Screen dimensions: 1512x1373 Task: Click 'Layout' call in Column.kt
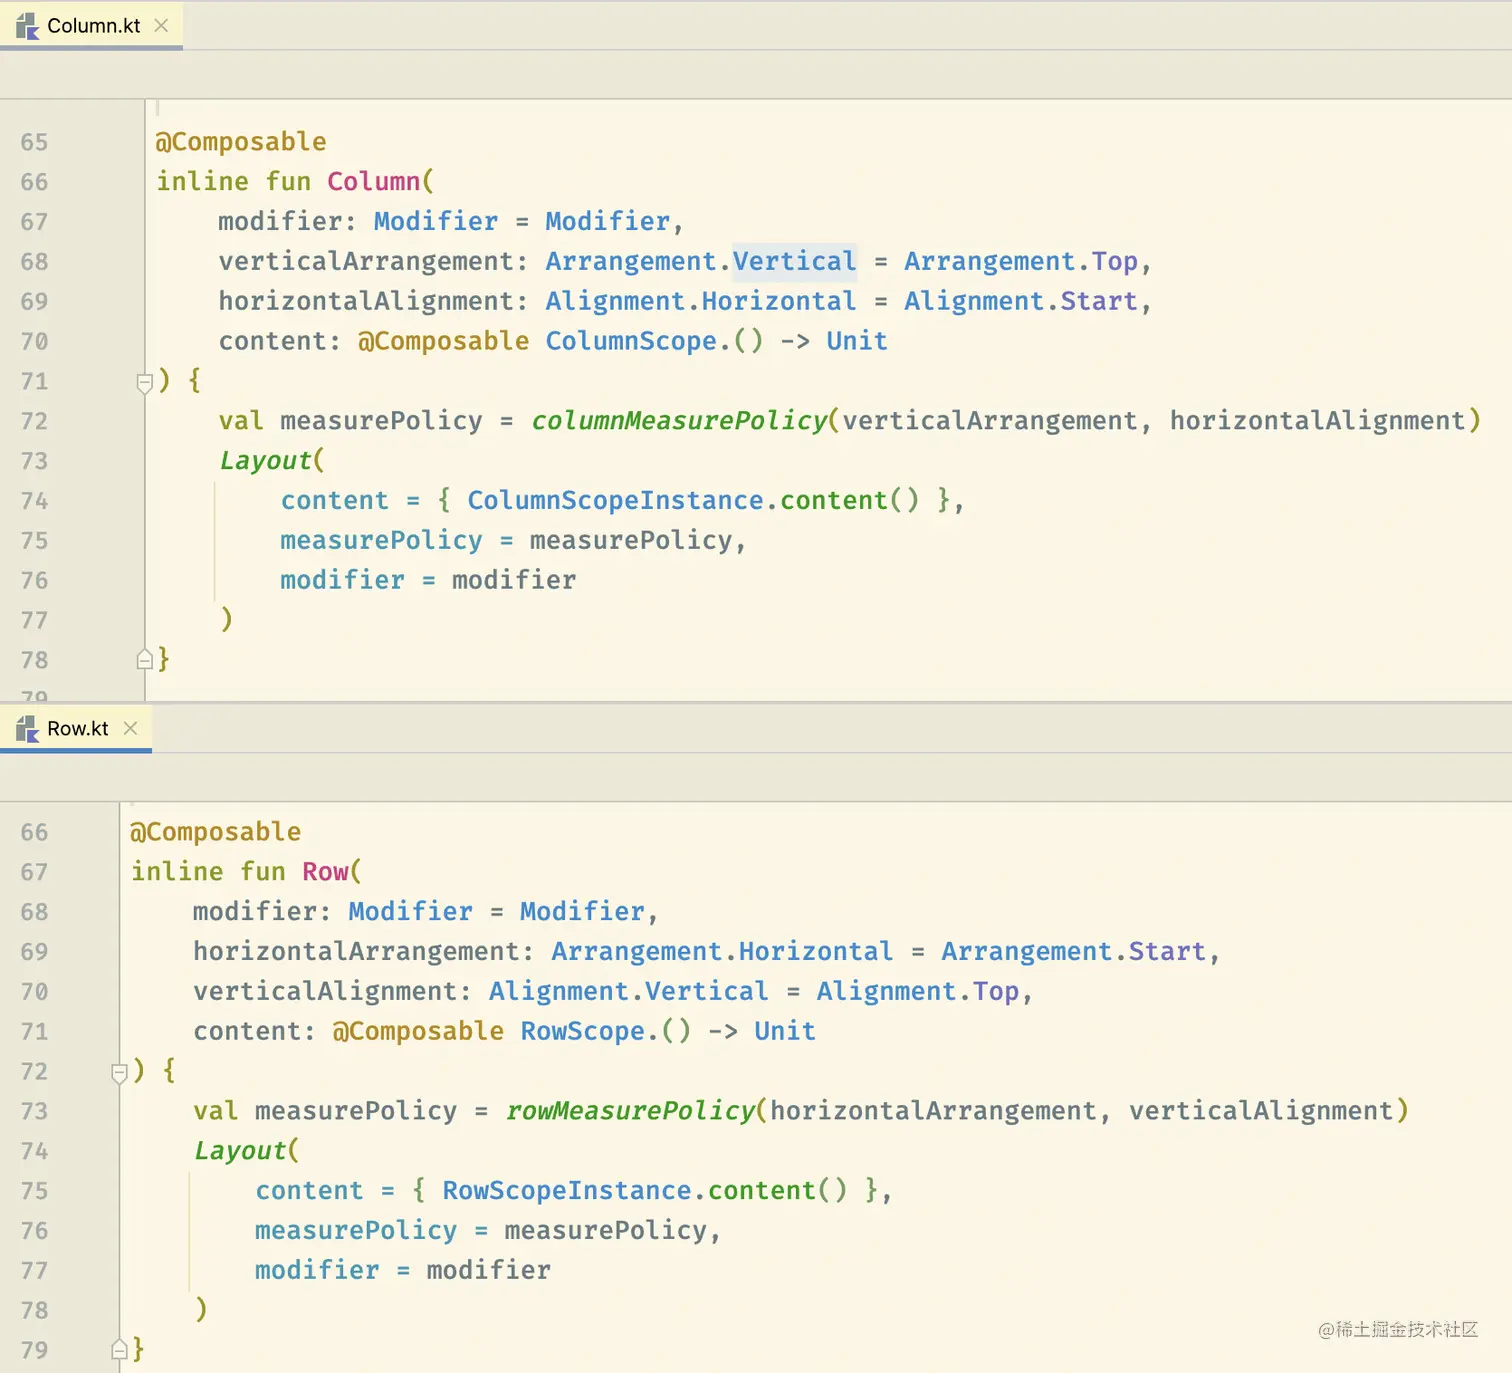(x=265, y=461)
